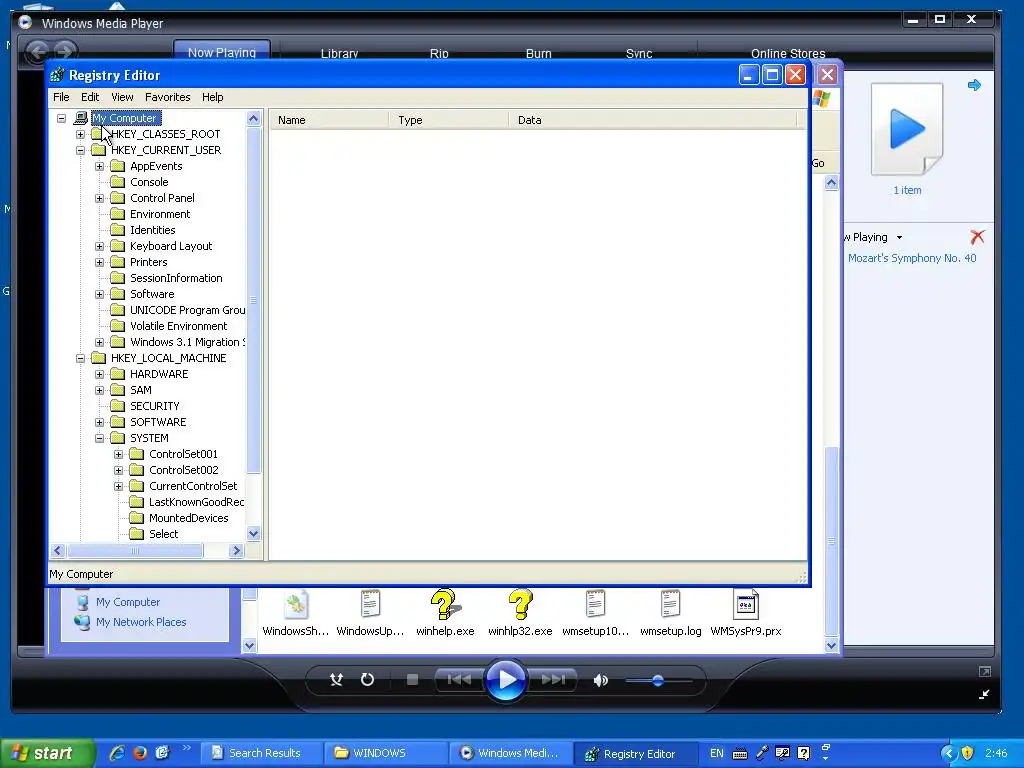
Task: Adjust the Media Player volume slider
Action: click(658, 680)
